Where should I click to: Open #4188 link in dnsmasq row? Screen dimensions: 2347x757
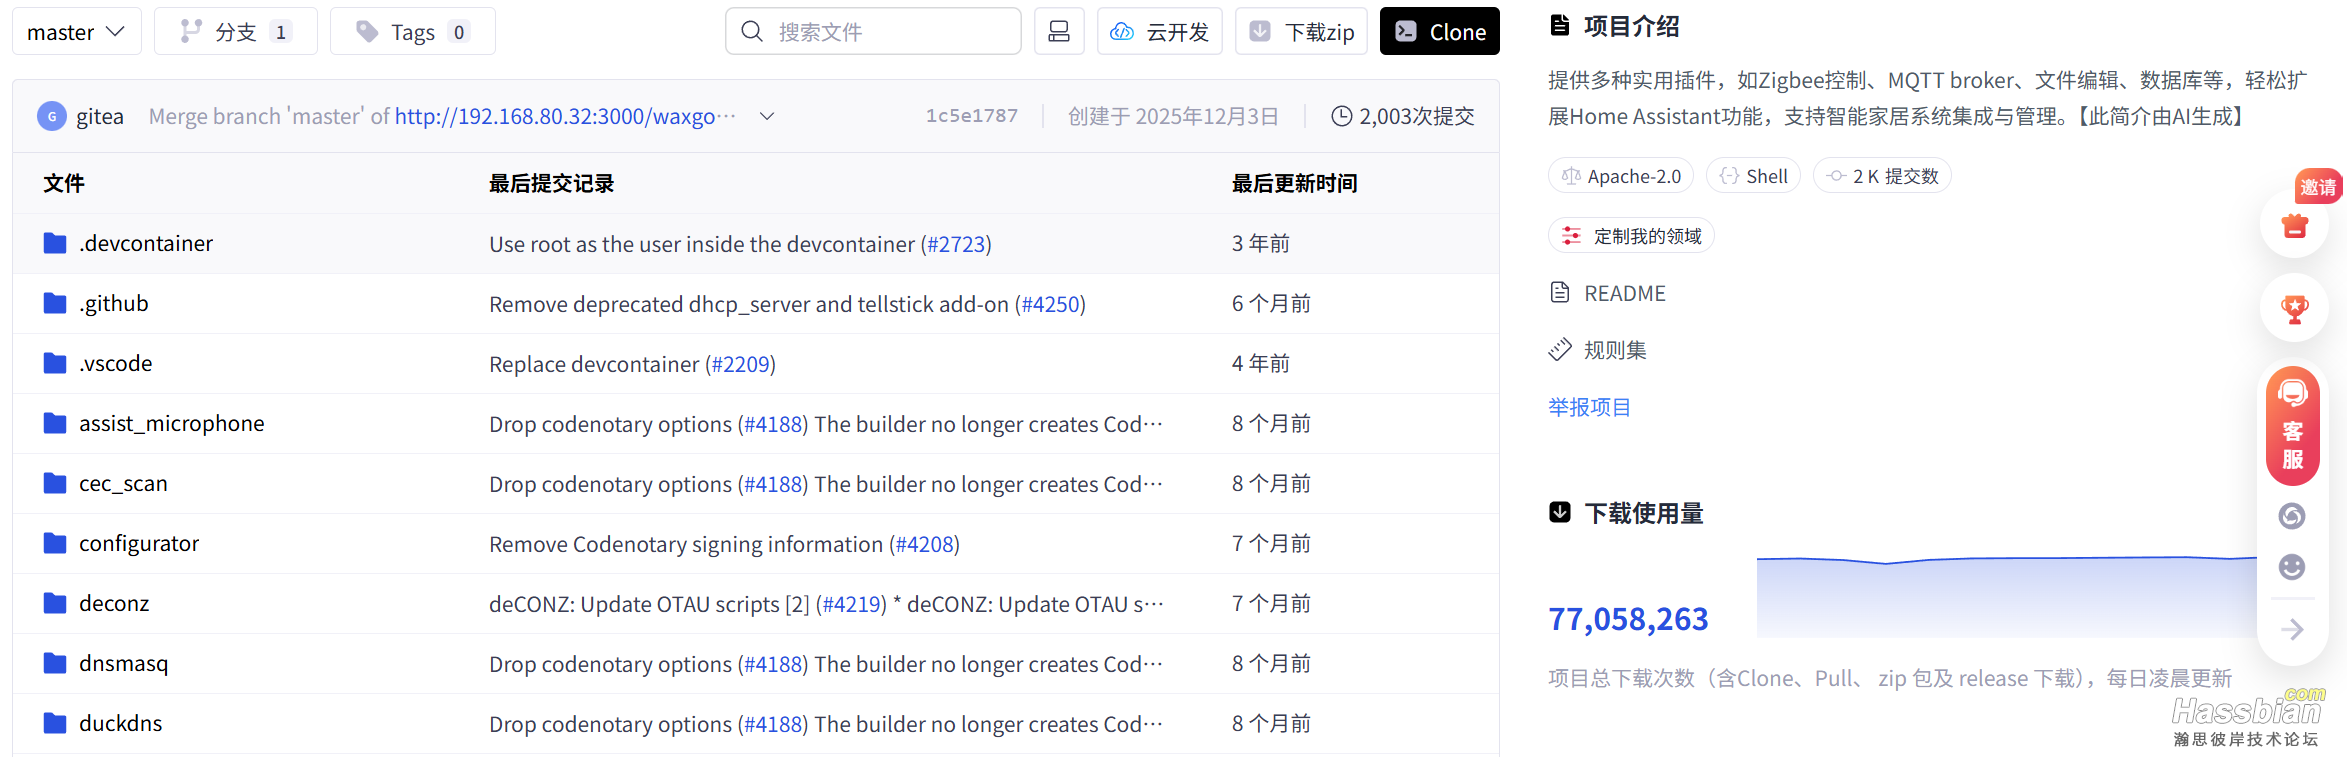coord(773,664)
